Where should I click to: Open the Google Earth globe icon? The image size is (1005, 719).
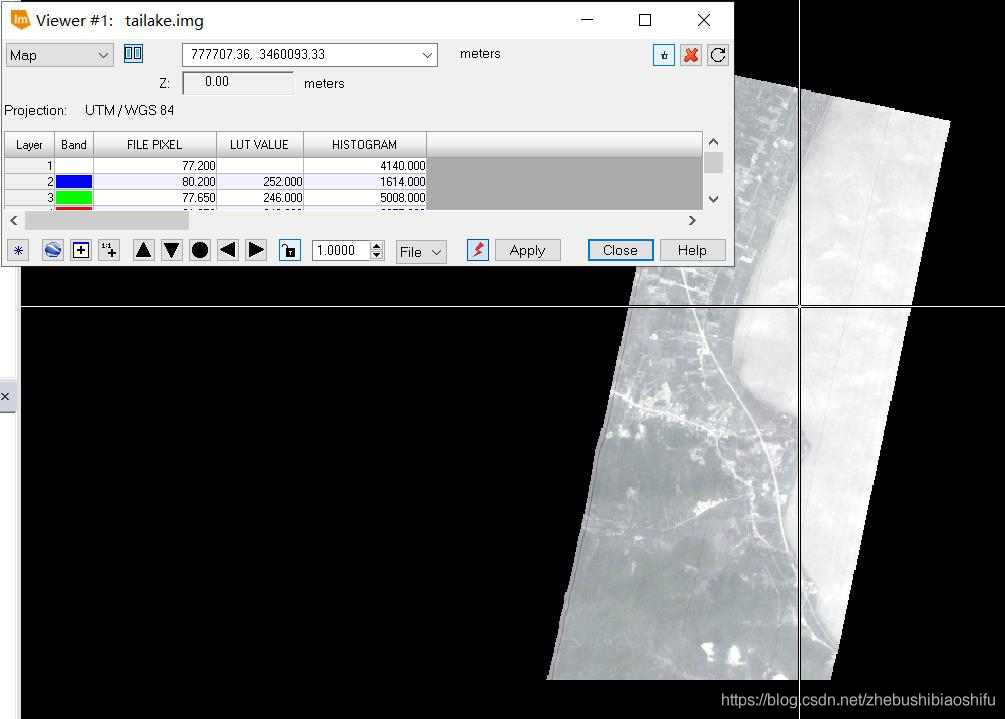[x=53, y=251]
